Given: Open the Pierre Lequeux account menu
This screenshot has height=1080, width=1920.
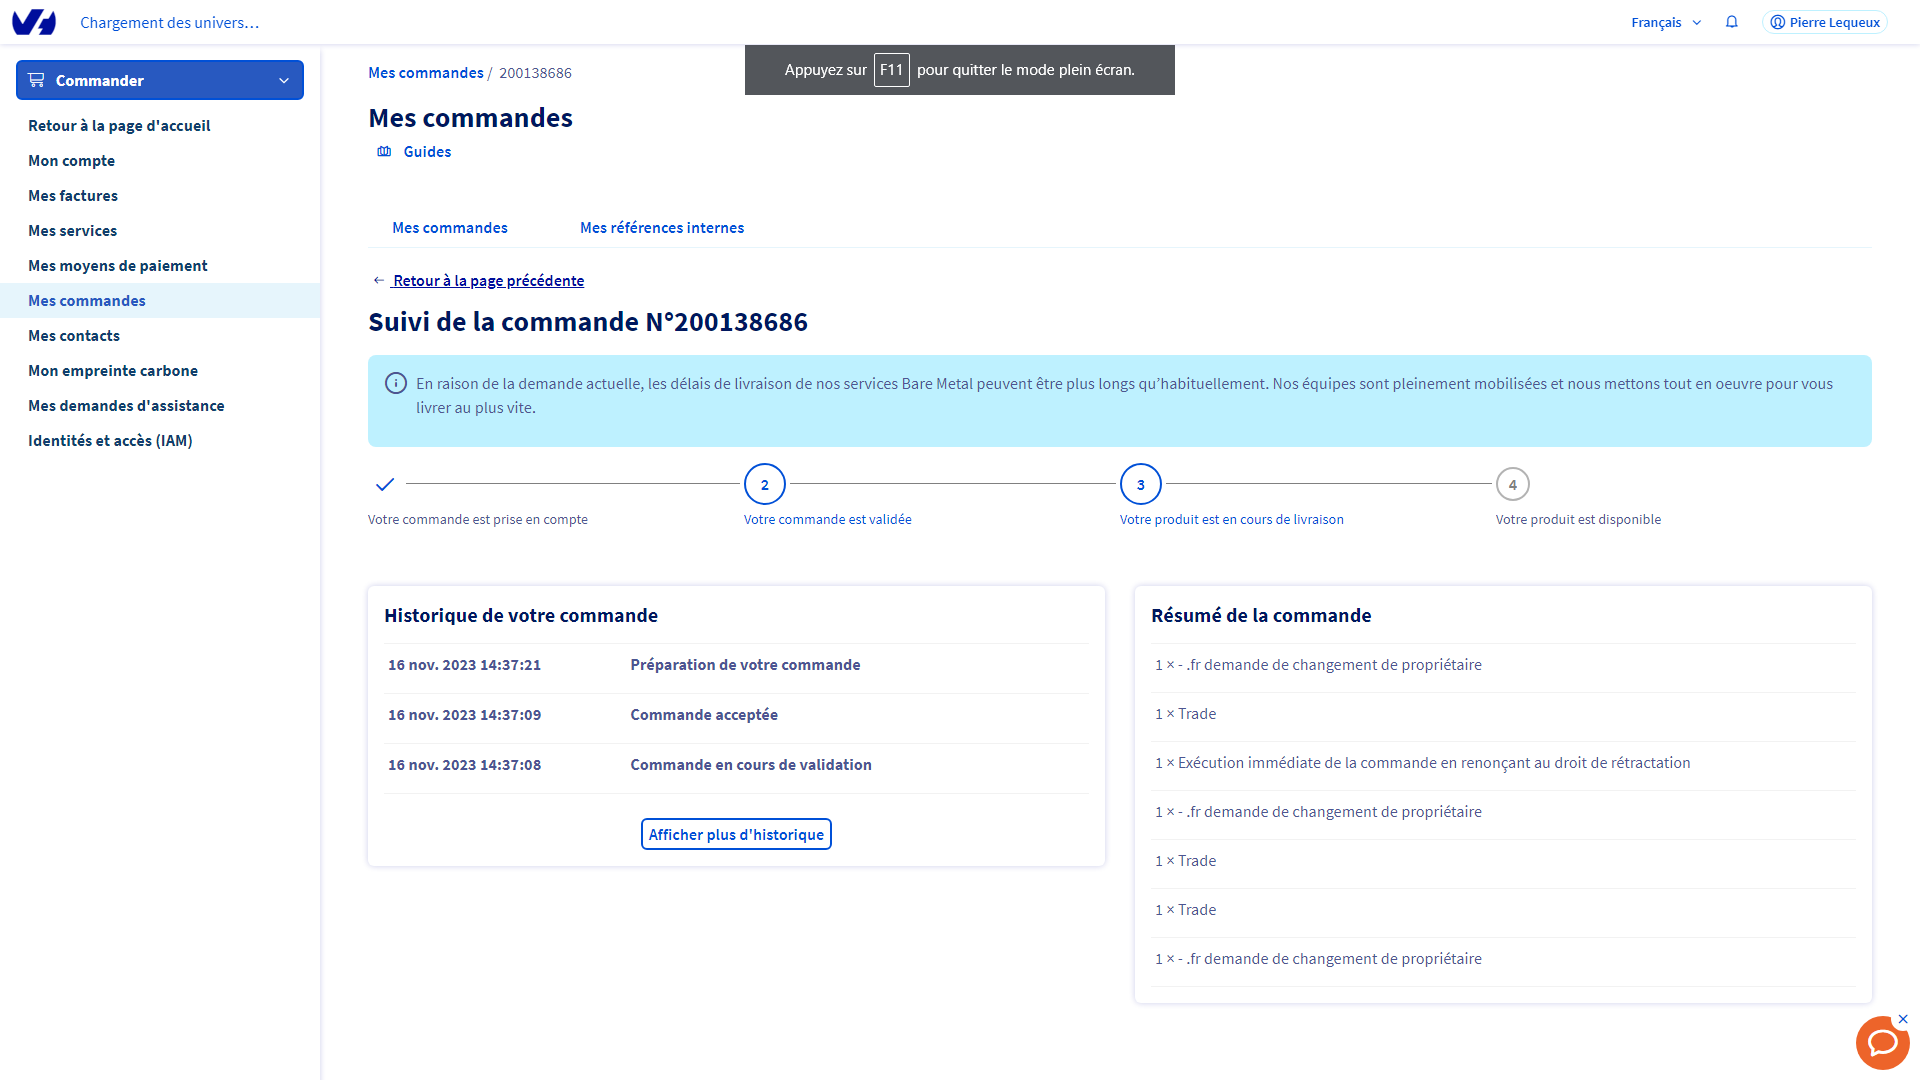Looking at the screenshot, I should point(1834,22).
